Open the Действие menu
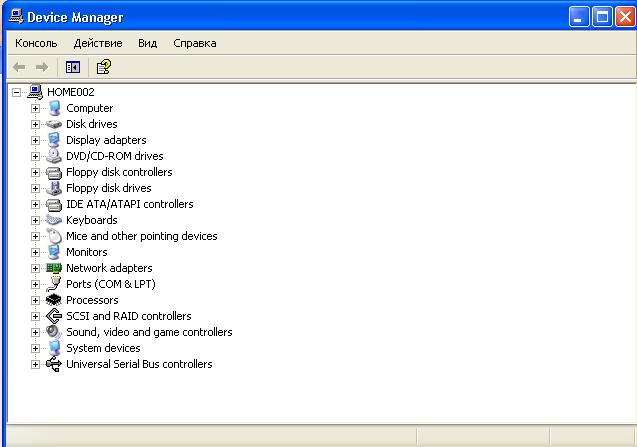 98,43
